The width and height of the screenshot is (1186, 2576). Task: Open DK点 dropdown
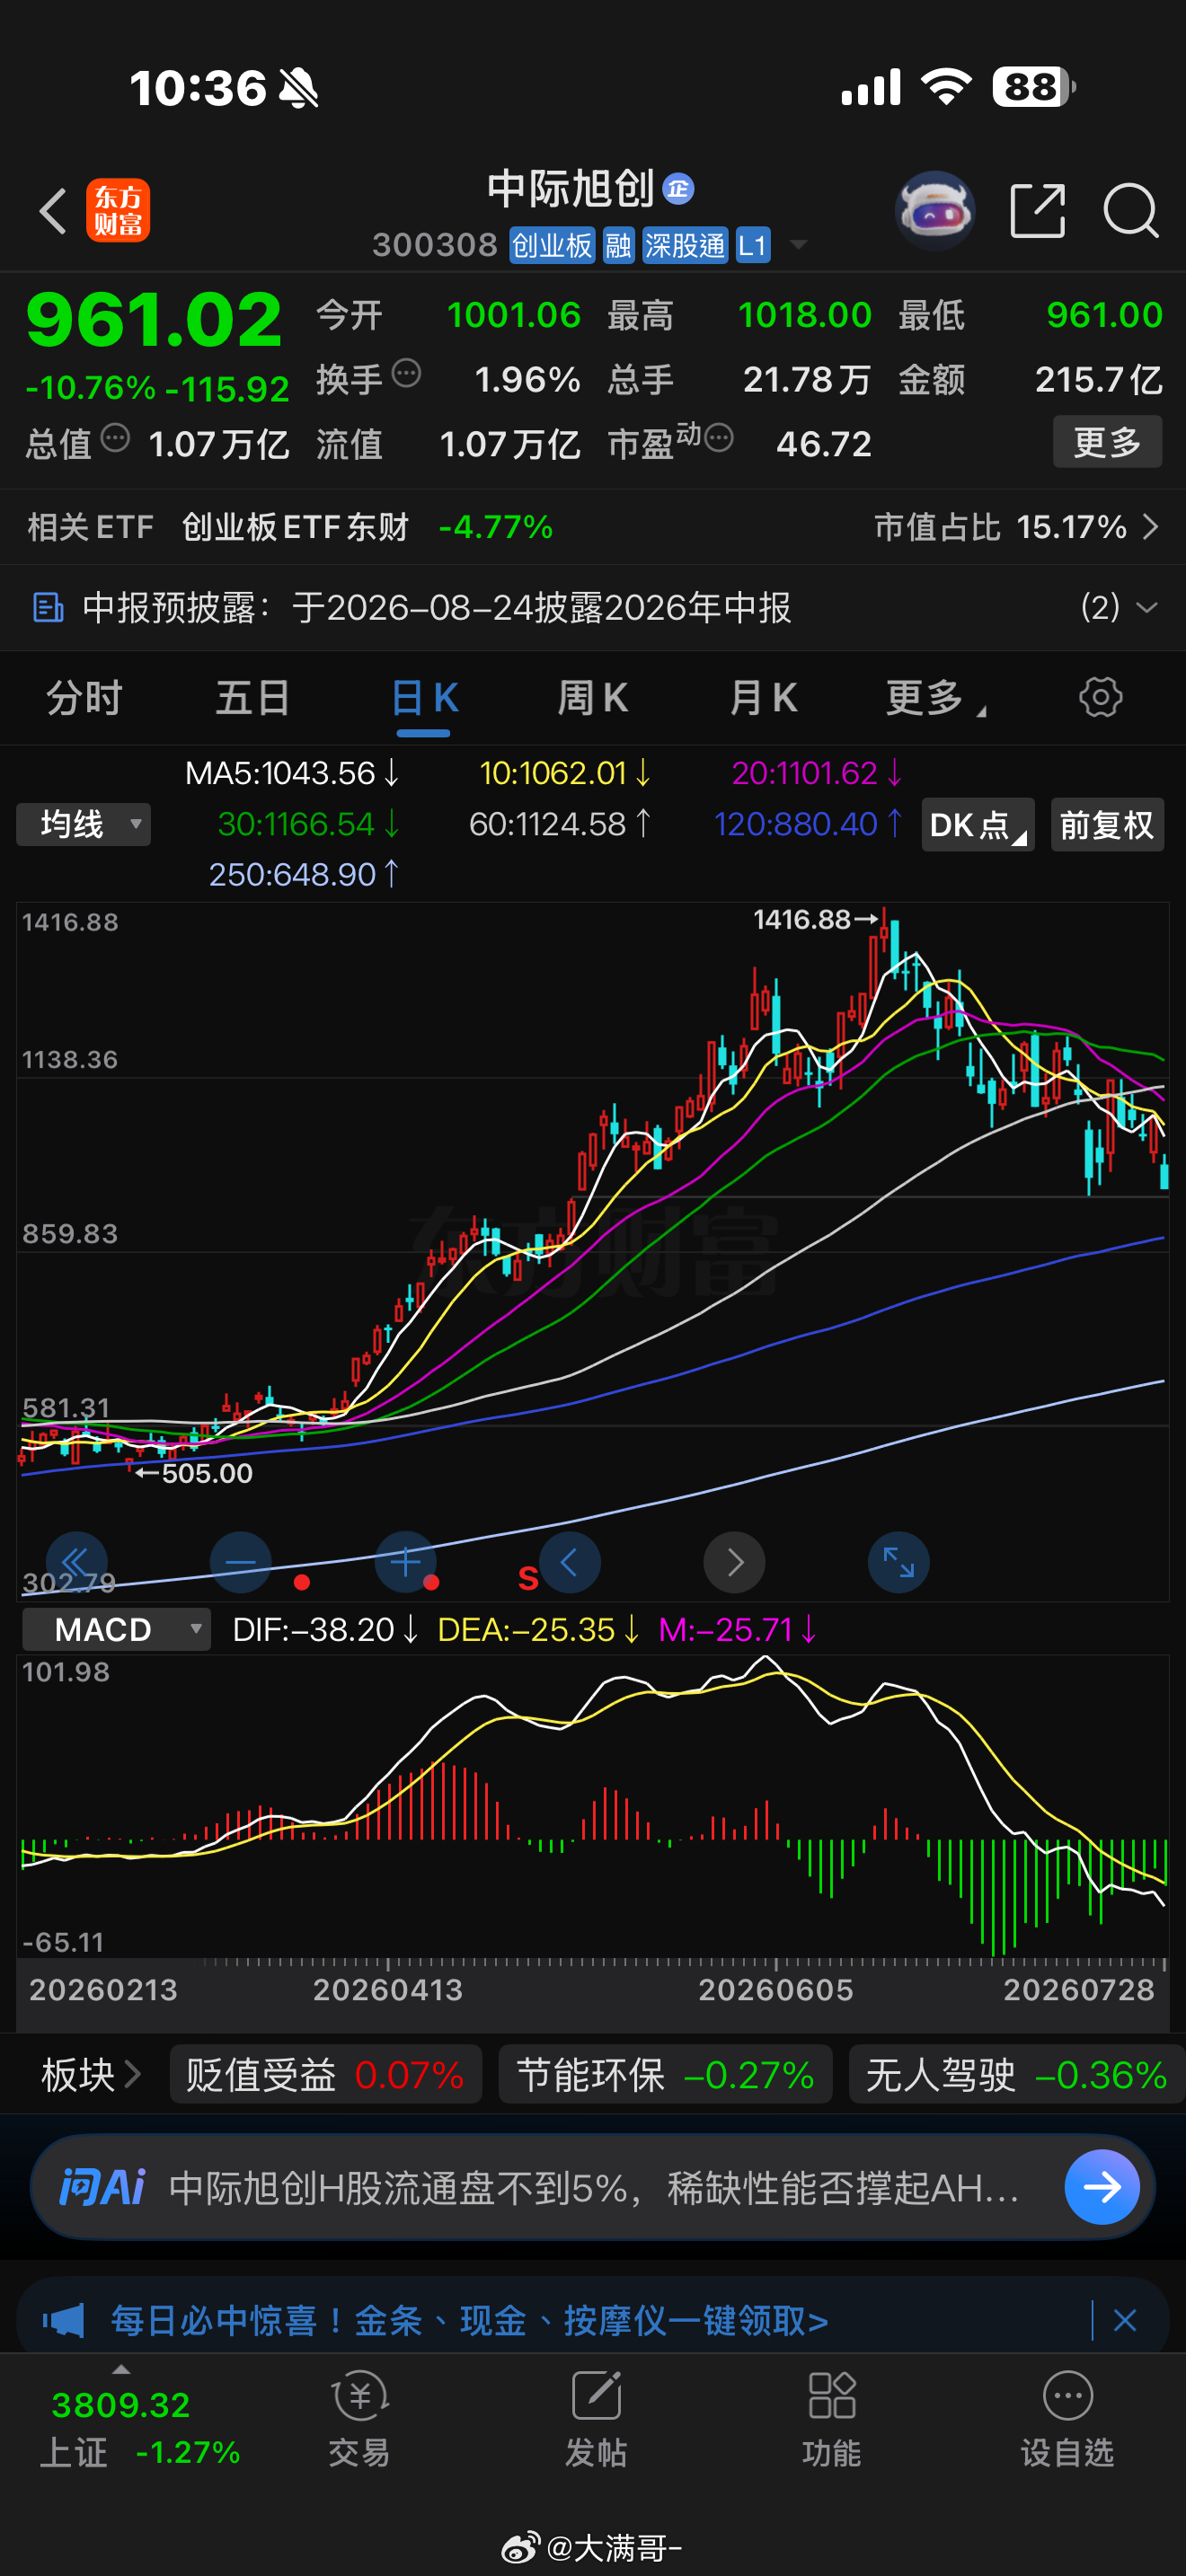977,824
